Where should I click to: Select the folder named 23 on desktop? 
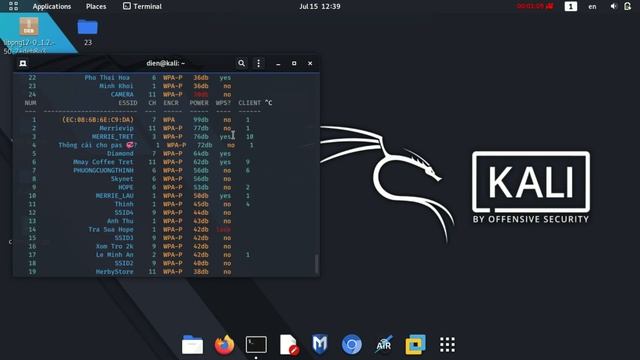88,32
